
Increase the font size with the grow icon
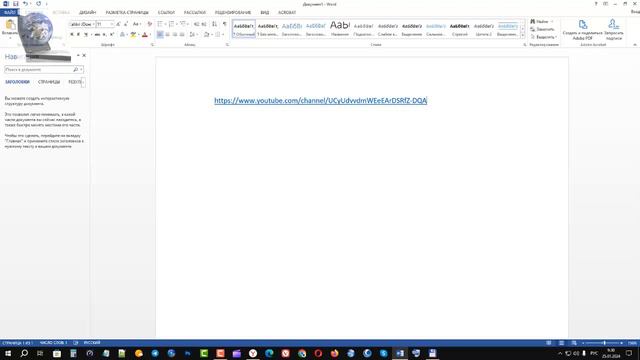(118, 24)
